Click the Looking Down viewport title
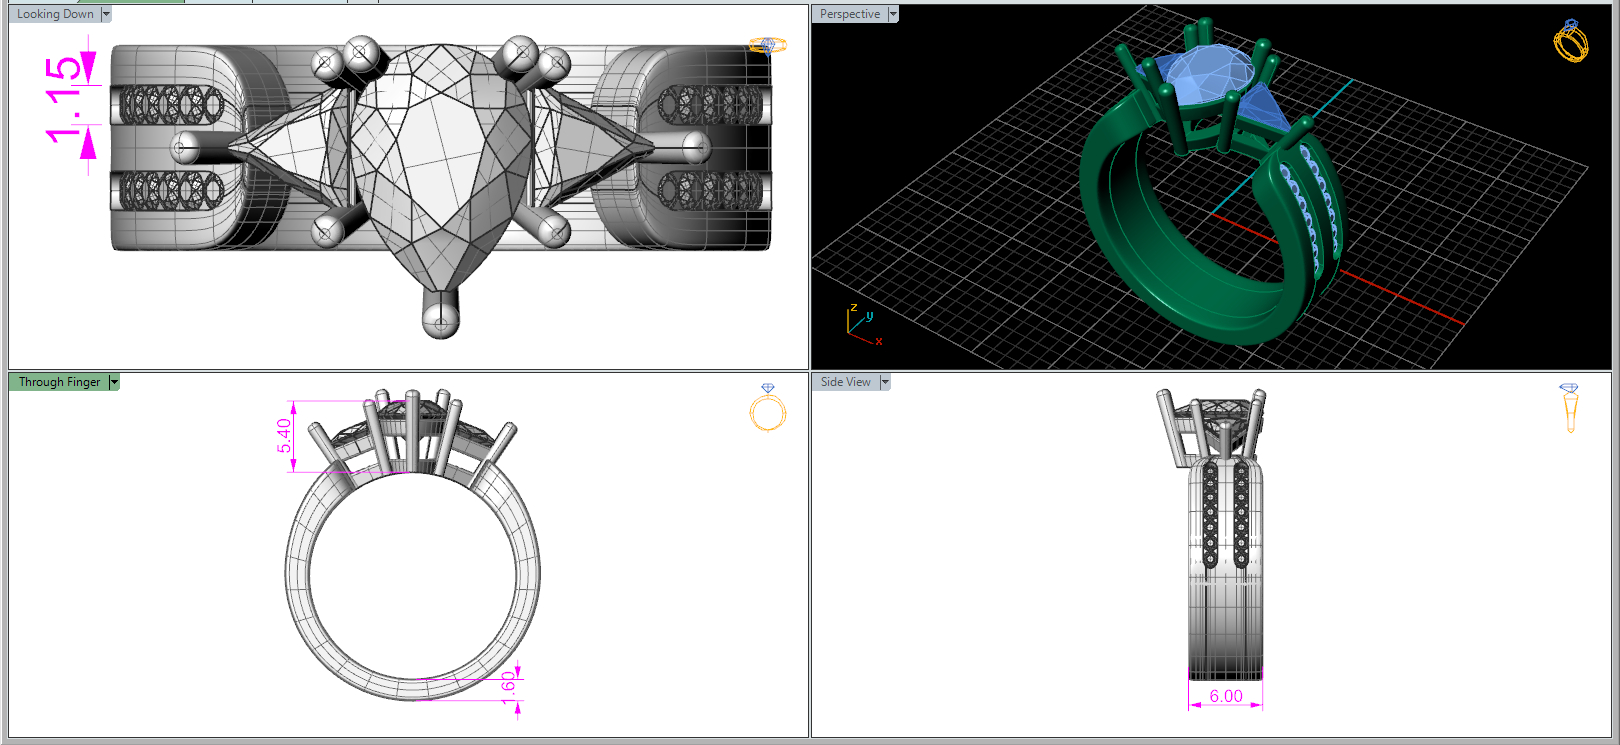This screenshot has width=1620, height=745. [x=55, y=14]
